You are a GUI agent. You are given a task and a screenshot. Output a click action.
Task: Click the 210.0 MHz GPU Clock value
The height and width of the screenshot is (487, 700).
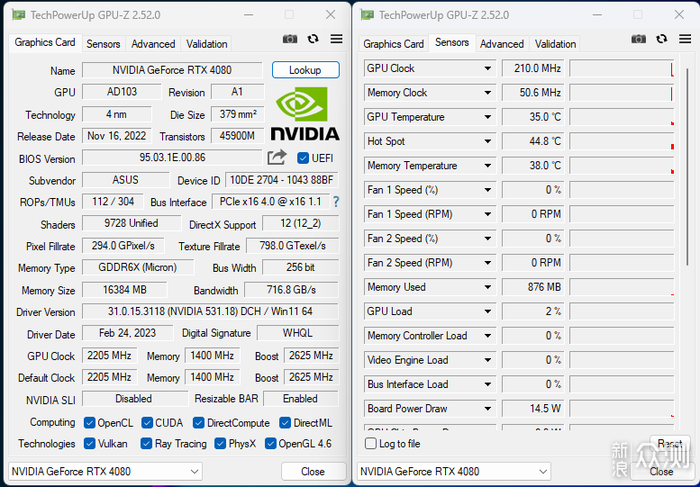533,68
